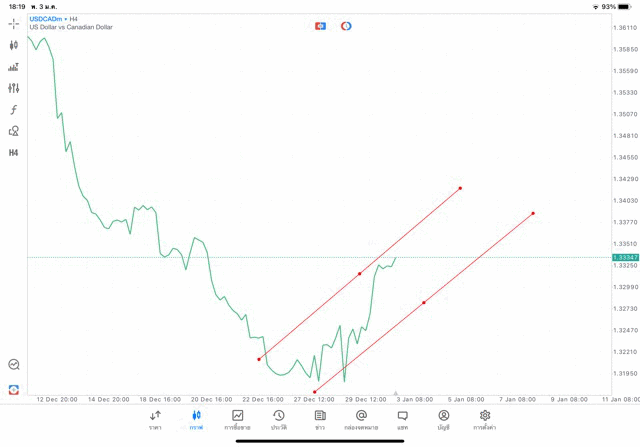Open the กล่องจดหมาย mailbox tab
Image resolution: width=640 pixels, height=447 pixels.
click(x=361, y=419)
